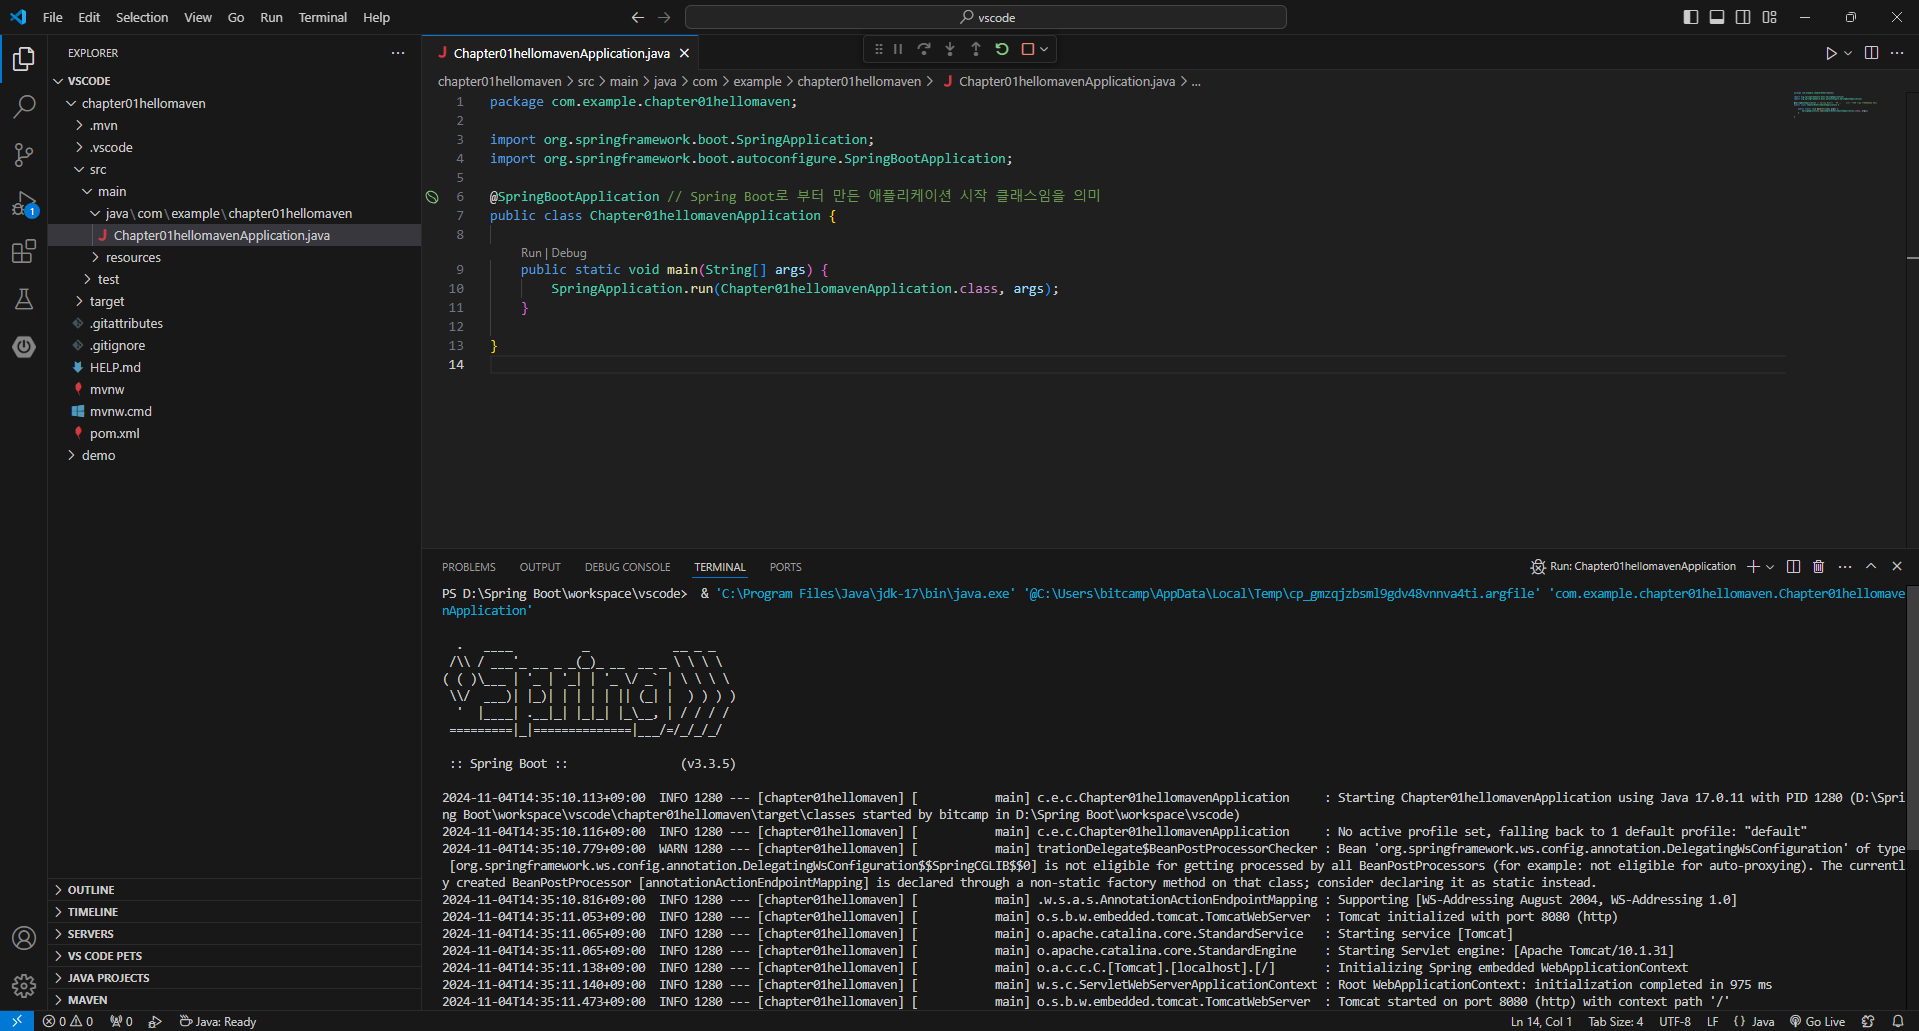Click Go Live in status bar
The height and width of the screenshot is (1031, 1919).
1817,1021
